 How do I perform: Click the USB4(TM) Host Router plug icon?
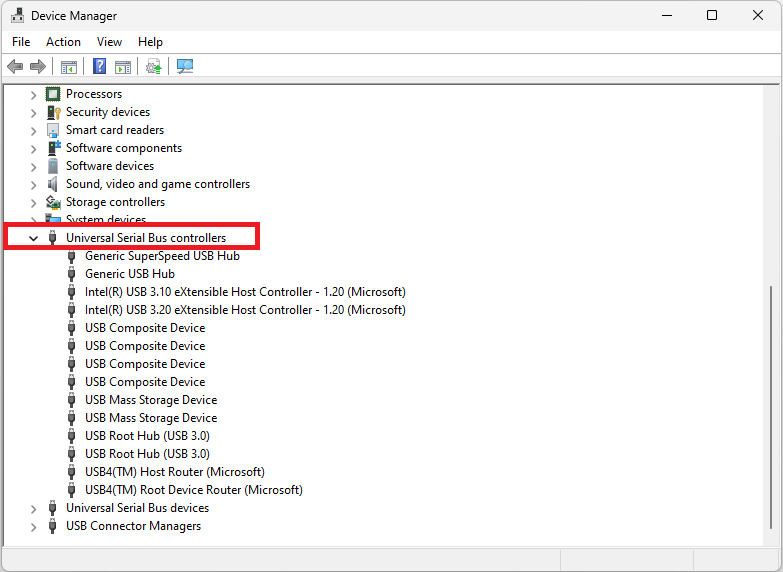tap(71, 472)
